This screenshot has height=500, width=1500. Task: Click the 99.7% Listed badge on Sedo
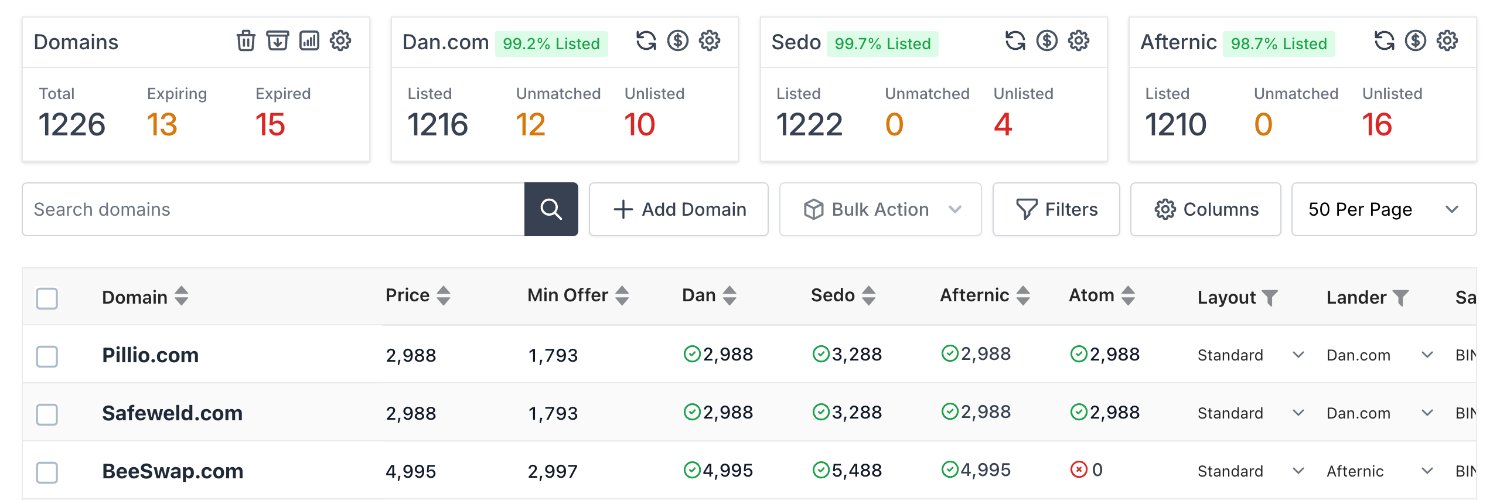(x=882, y=43)
